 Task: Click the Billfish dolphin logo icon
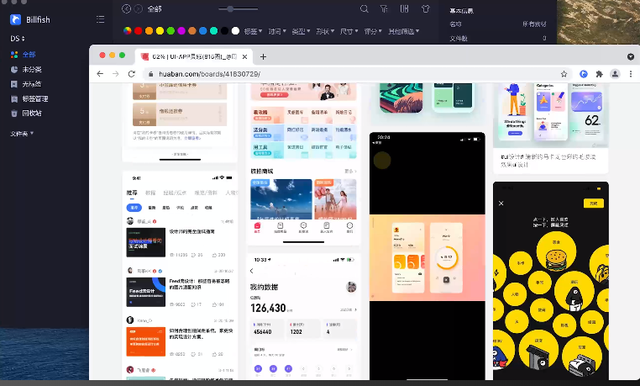(x=16, y=19)
